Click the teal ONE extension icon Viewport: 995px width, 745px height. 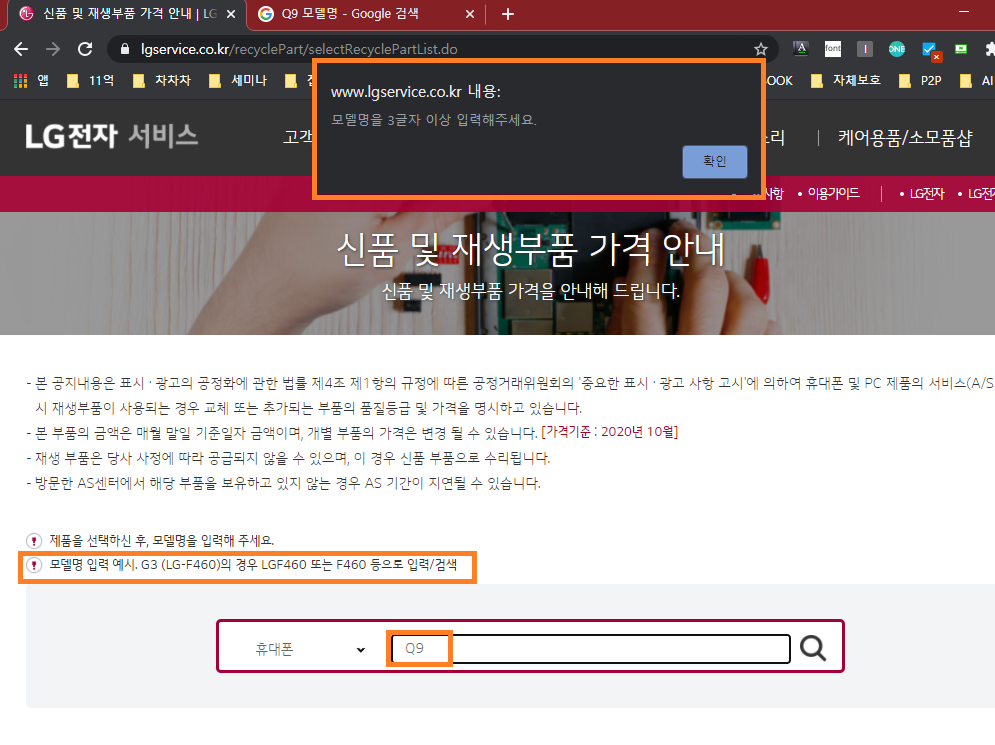(x=897, y=49)
